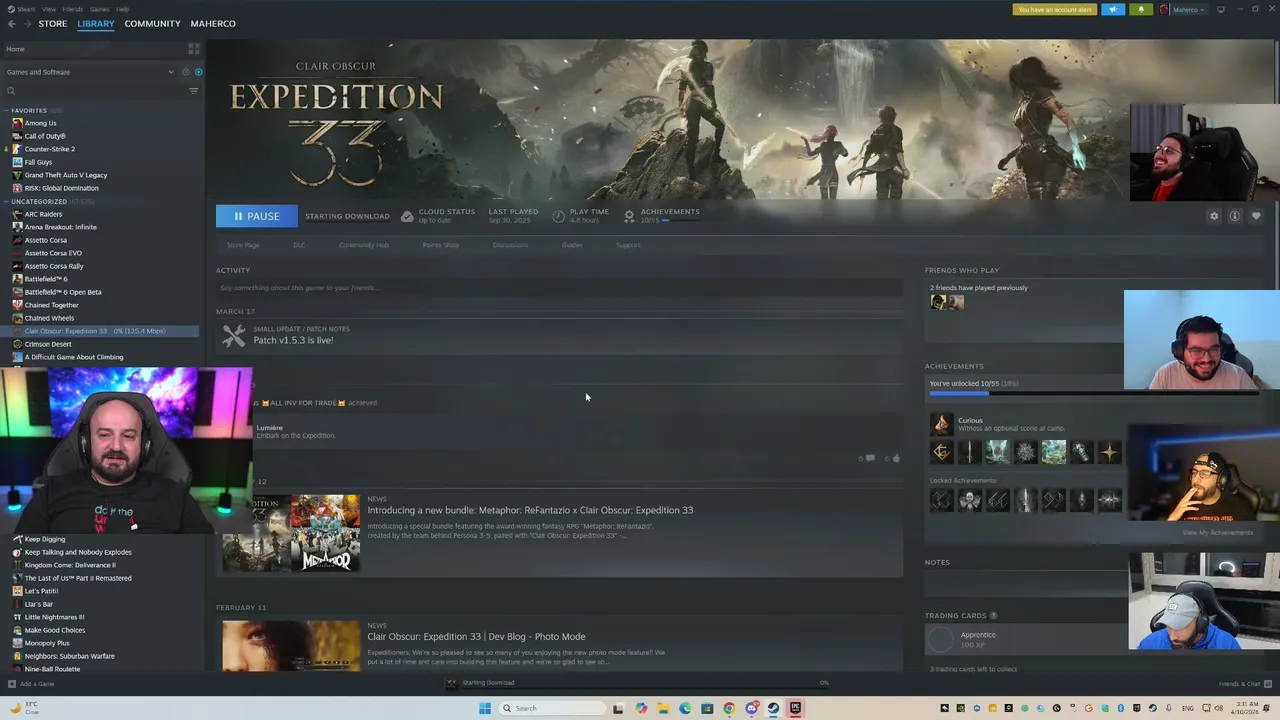Open the Points Shop link

coord(441,245)
